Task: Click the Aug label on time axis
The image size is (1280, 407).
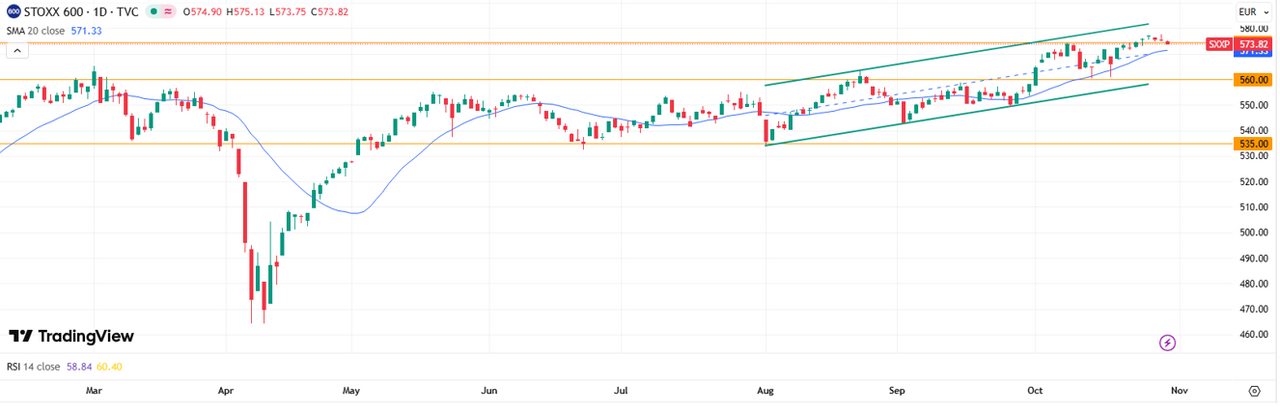Action: (766, 390)
